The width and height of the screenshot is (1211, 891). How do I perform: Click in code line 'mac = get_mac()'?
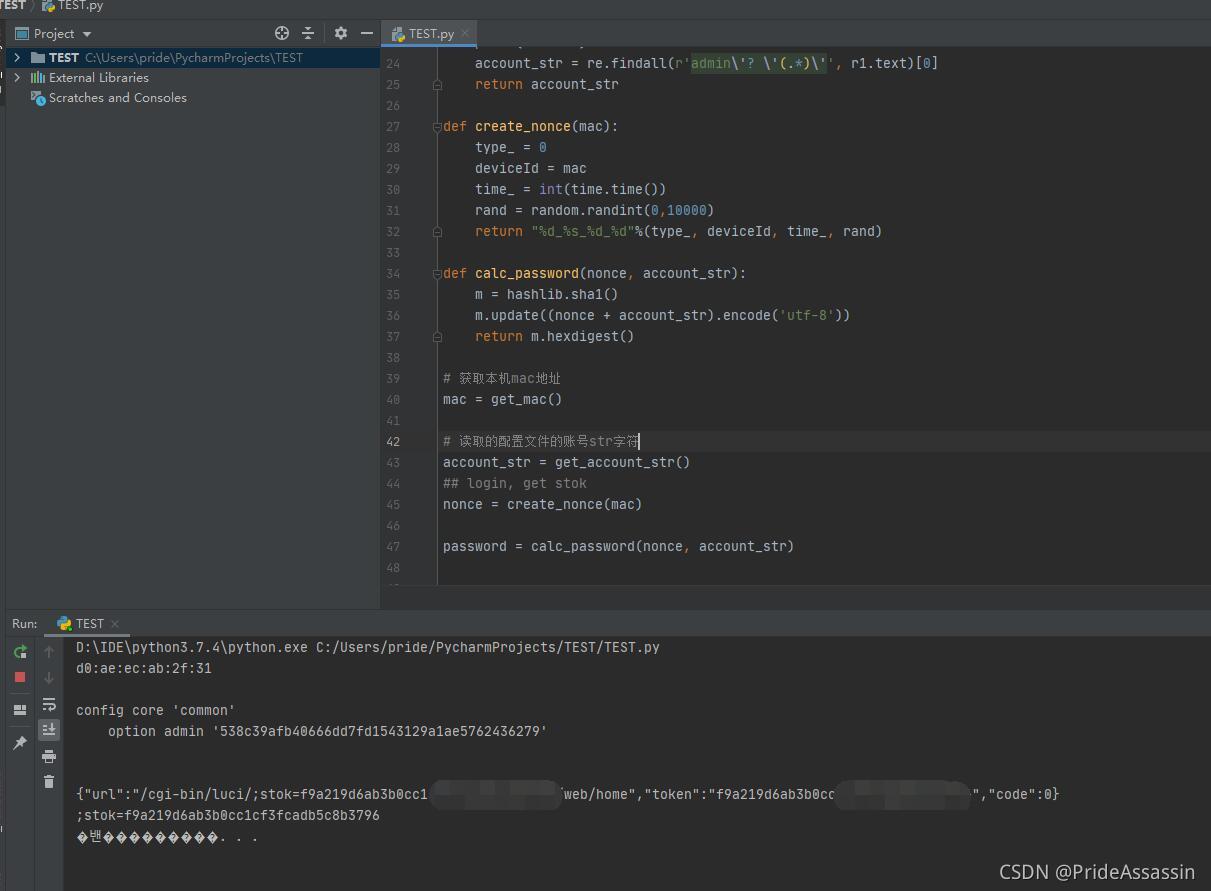coord(502,399)
